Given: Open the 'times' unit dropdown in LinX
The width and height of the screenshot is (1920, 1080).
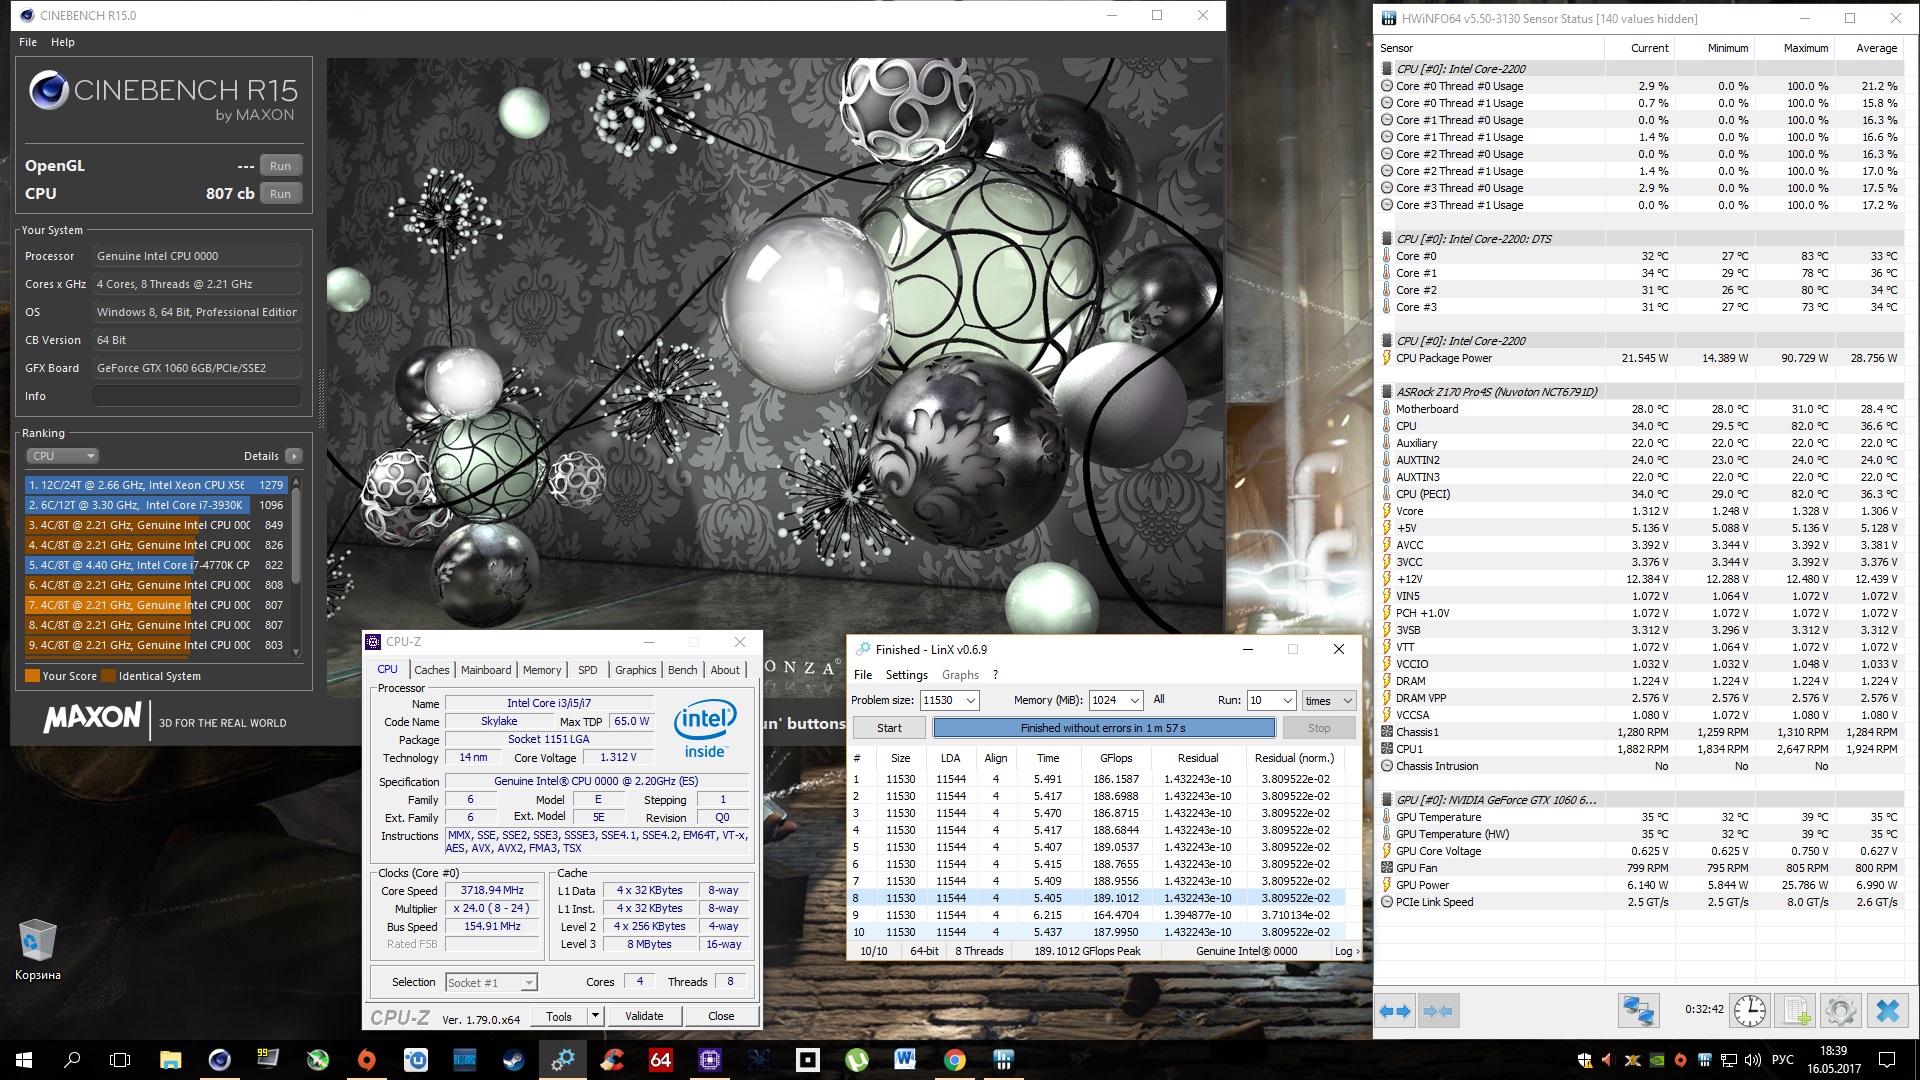Looking at the screenshot, I should [x=1329, y=700].
